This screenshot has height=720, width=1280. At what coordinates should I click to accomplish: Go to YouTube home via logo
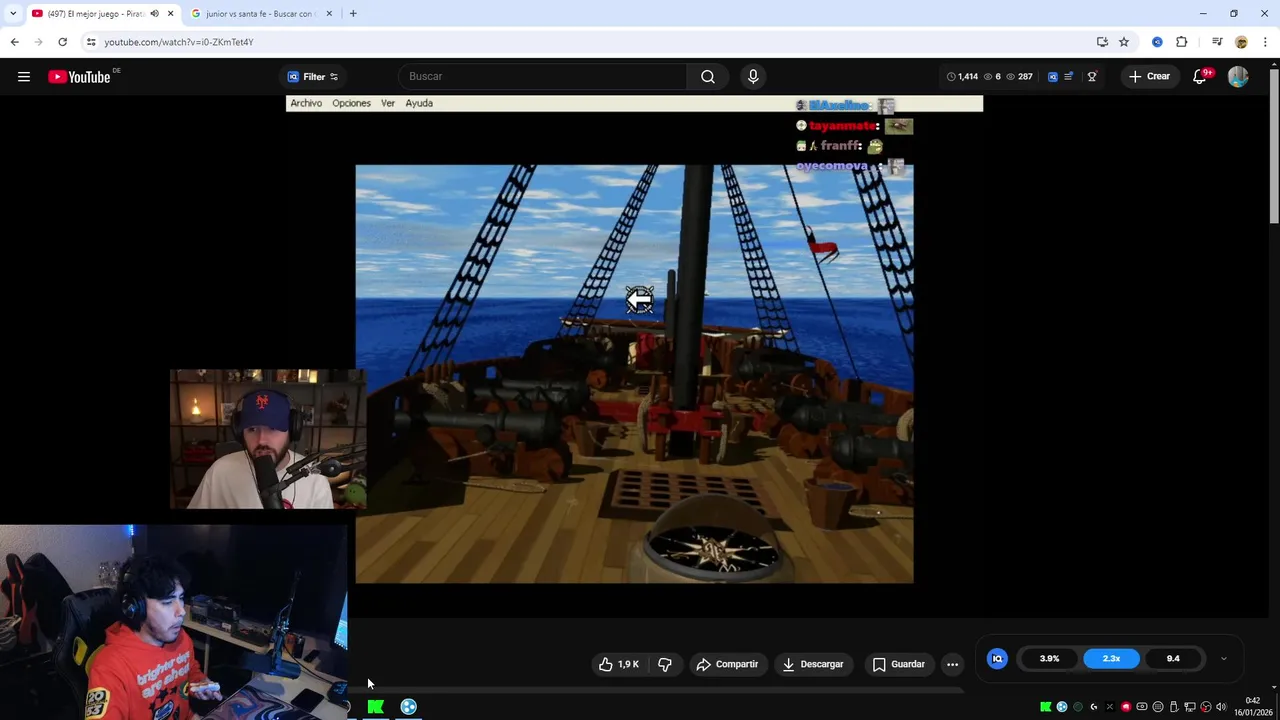79,77
